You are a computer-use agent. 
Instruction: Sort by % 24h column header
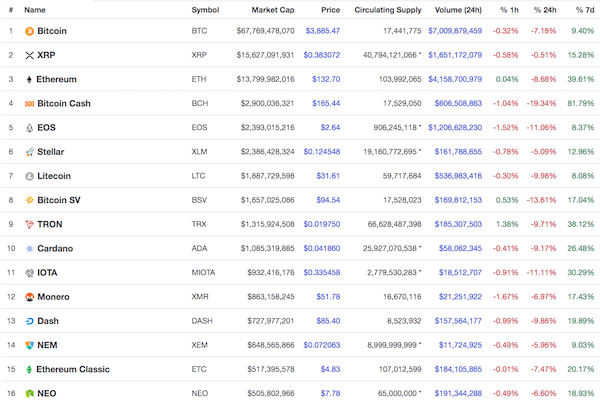click(x=545, y=10)
